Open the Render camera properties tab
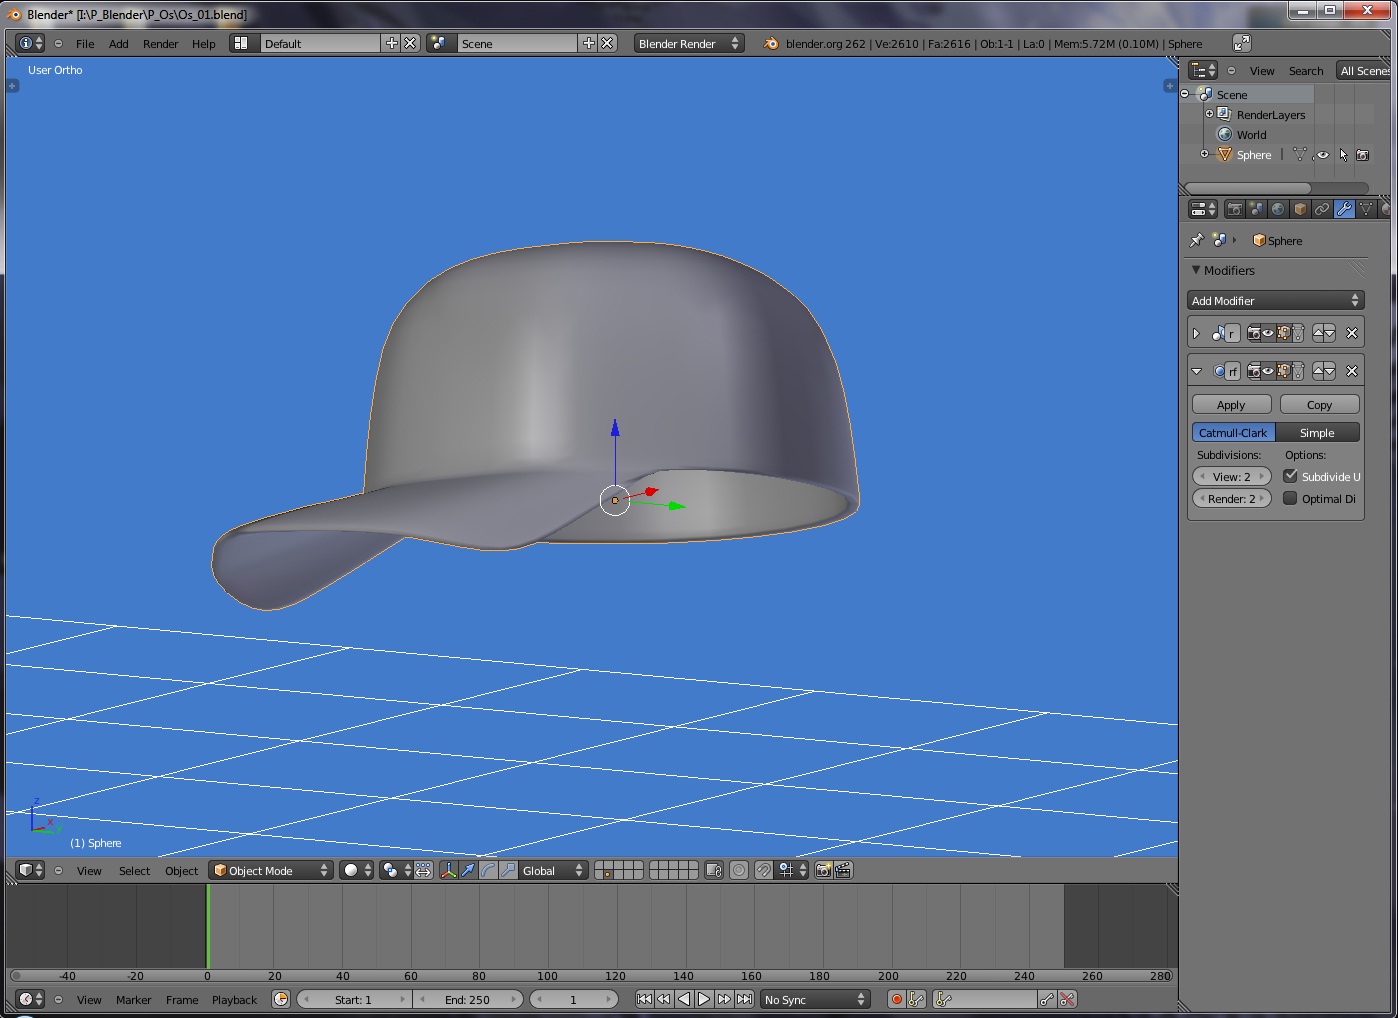 (1235, 209)
